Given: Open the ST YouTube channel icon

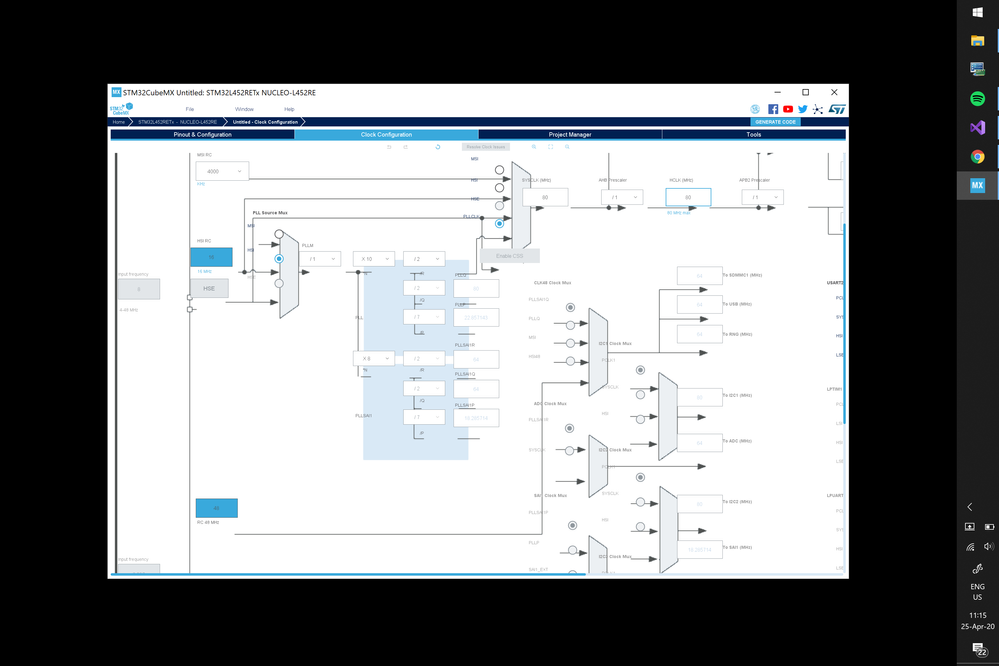Looking at the screenshot, I should (x=788, y=109).
